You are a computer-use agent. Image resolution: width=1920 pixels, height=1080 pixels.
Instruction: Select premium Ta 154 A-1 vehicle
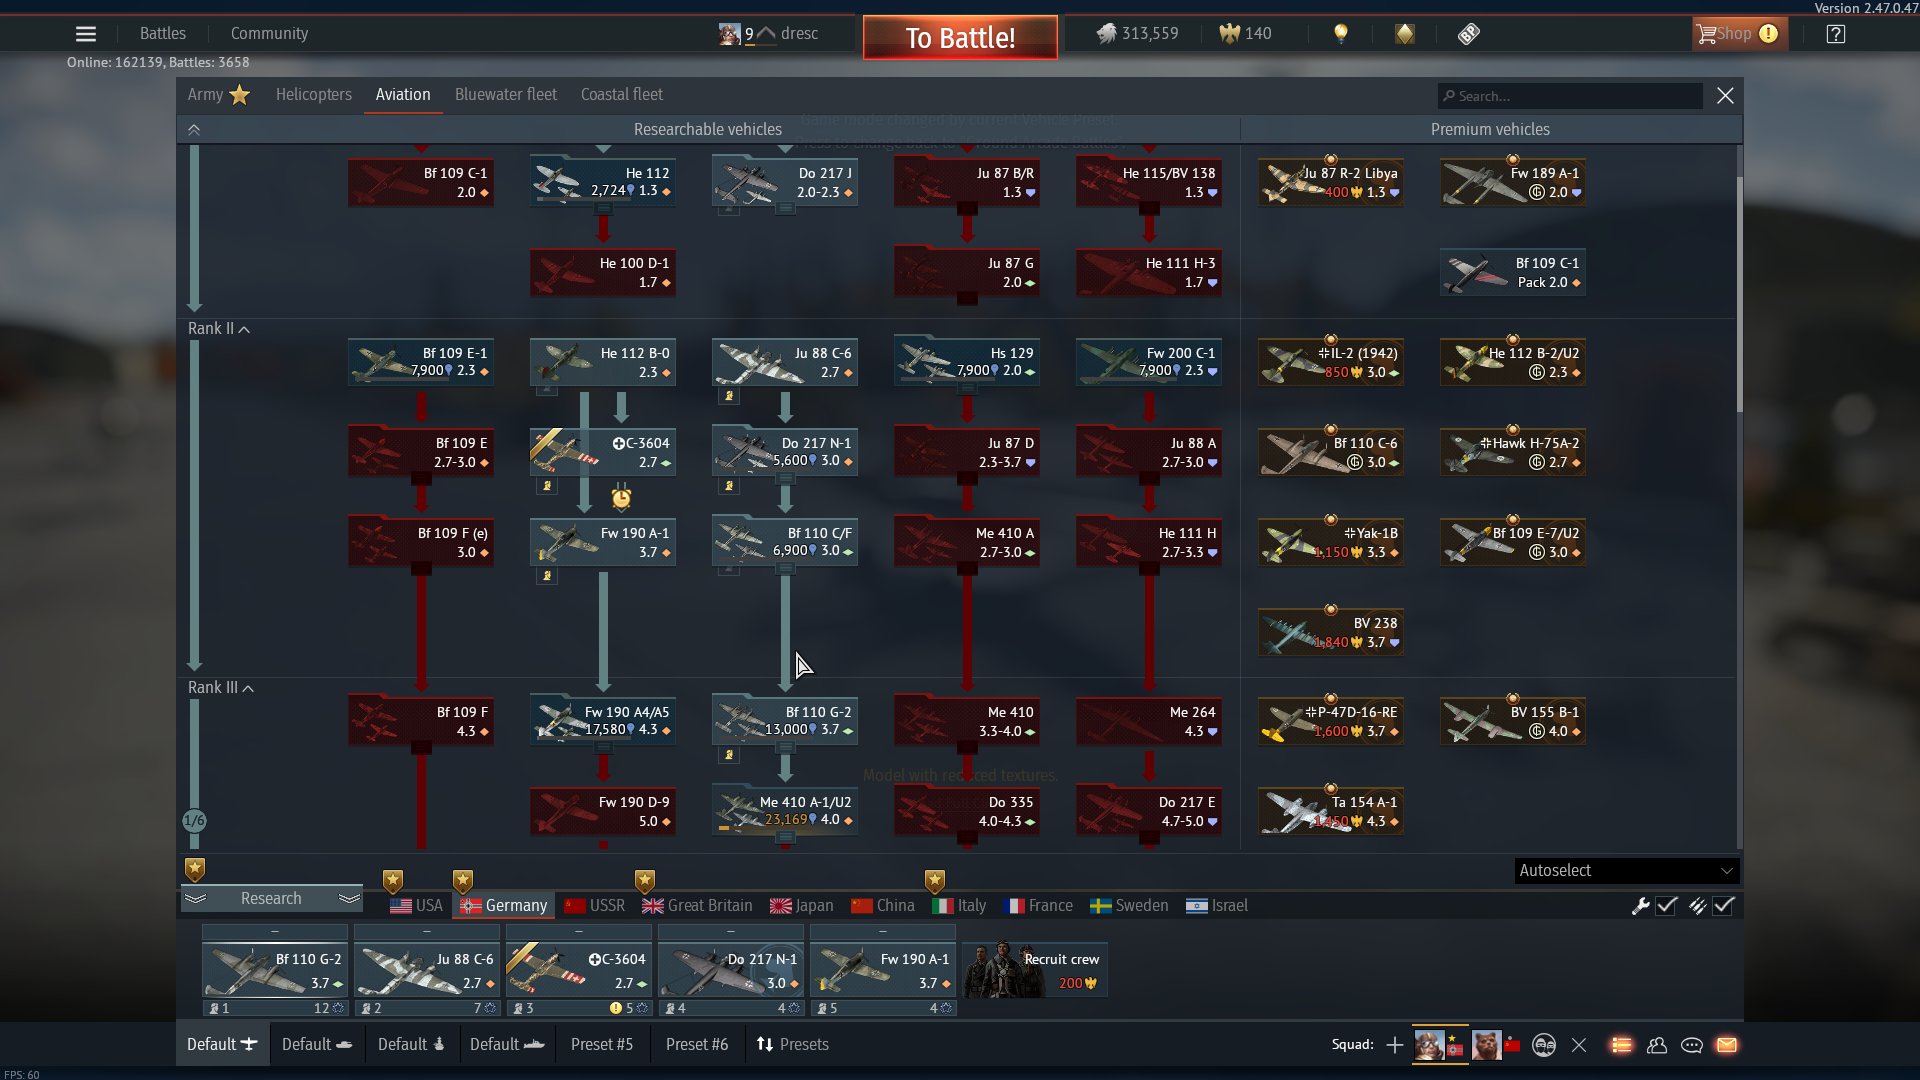click(x=1331, y=811)
